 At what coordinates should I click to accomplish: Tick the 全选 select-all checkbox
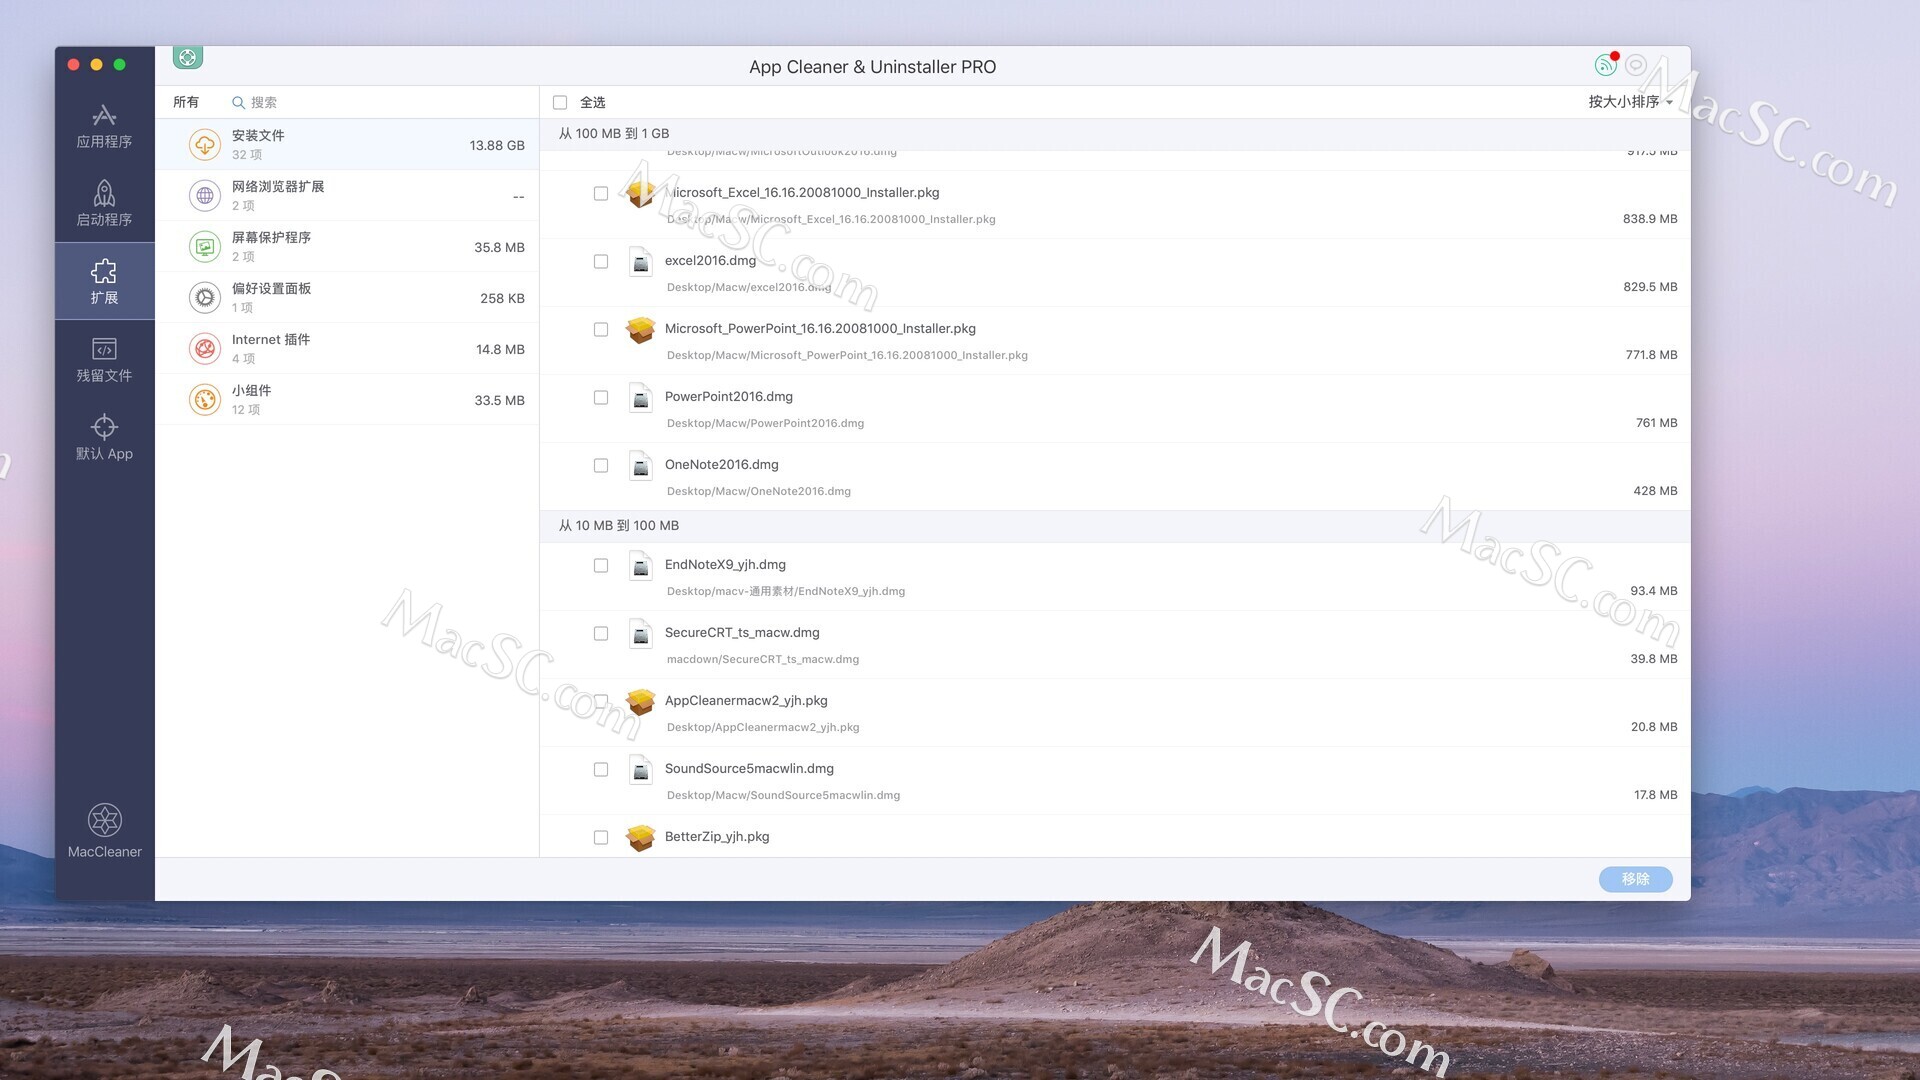pyautogui.click(x=560, y=103)
